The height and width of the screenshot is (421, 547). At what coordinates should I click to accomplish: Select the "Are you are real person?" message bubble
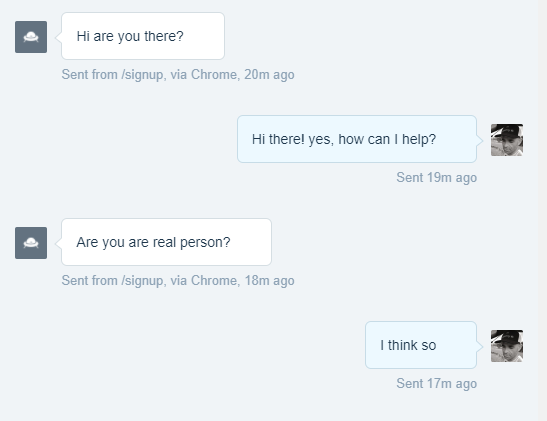tap(166, 242)
